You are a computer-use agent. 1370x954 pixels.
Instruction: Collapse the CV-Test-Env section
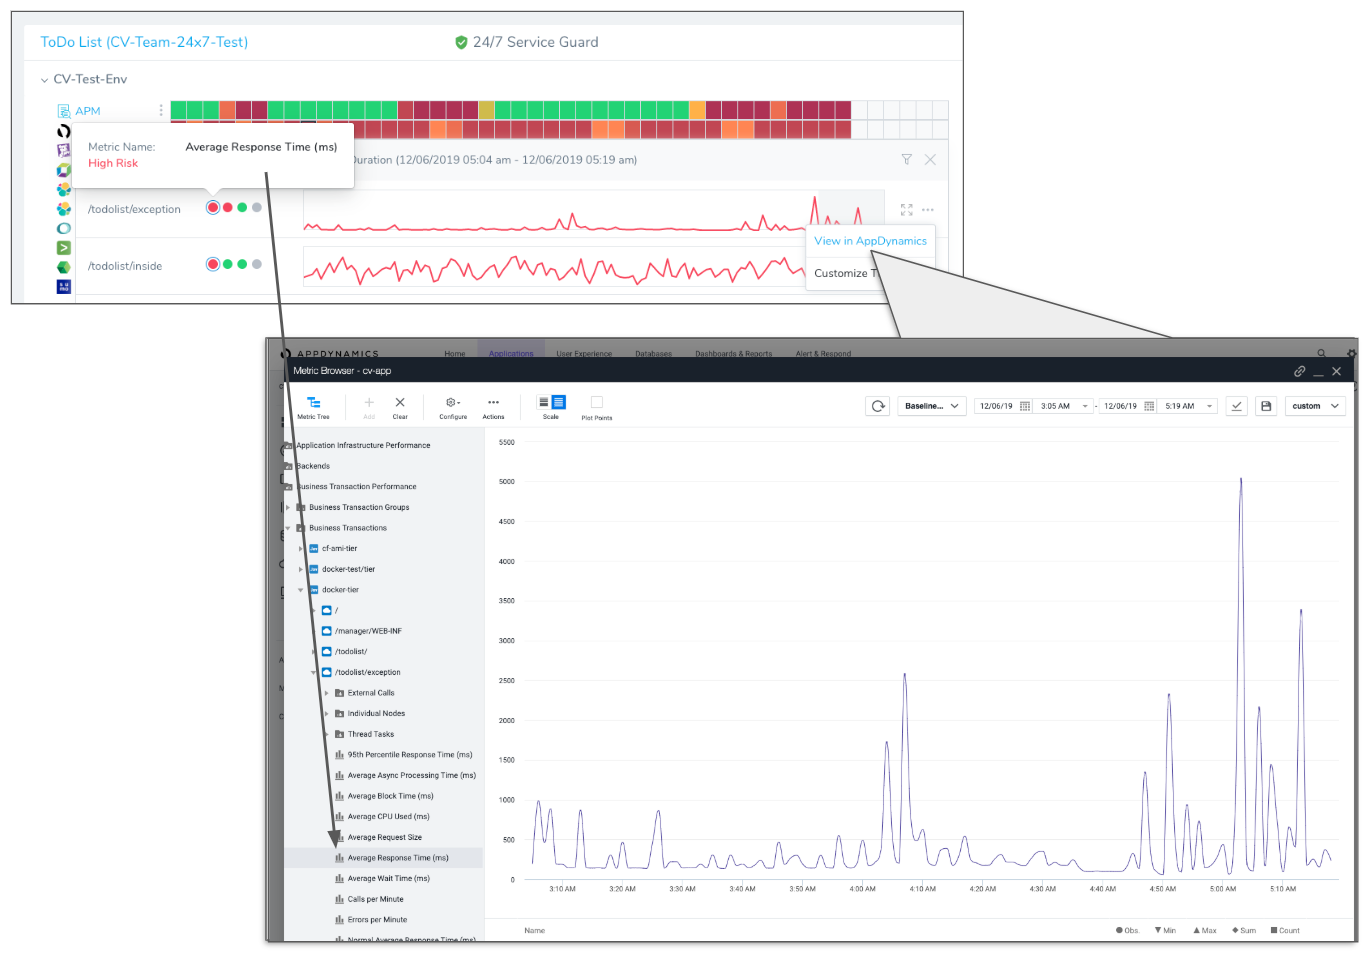44,80
